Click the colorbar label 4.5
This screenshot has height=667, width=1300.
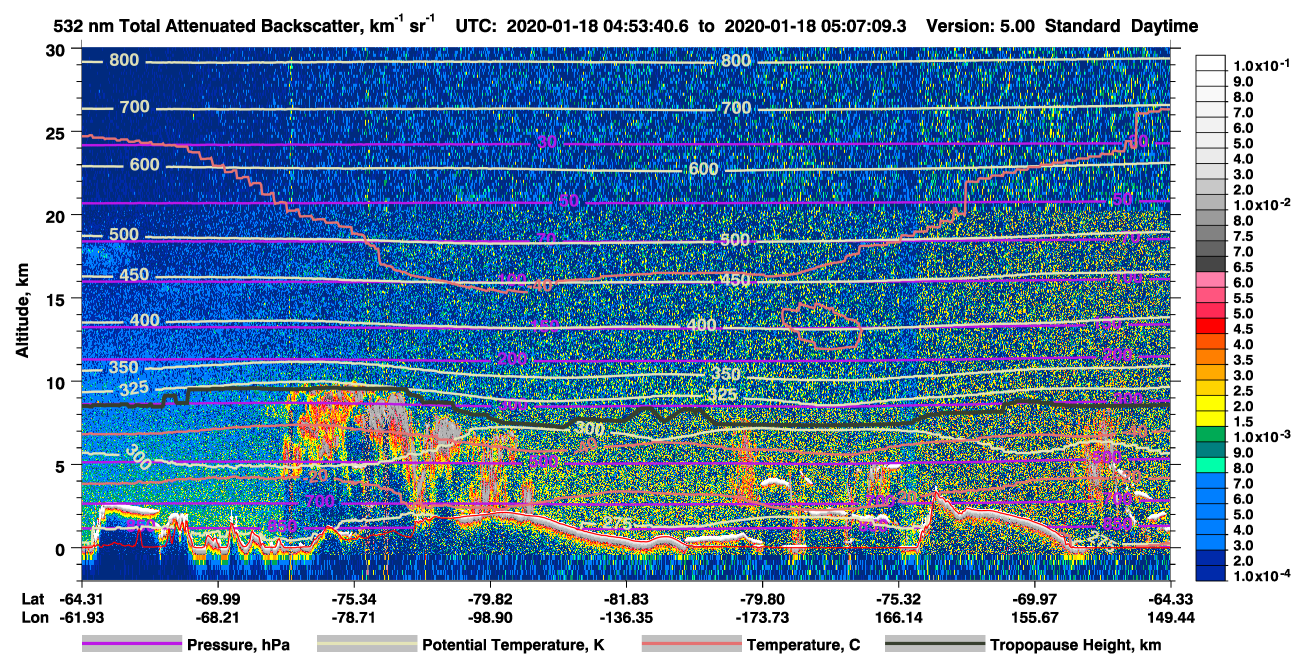[x=1243, y=328]
